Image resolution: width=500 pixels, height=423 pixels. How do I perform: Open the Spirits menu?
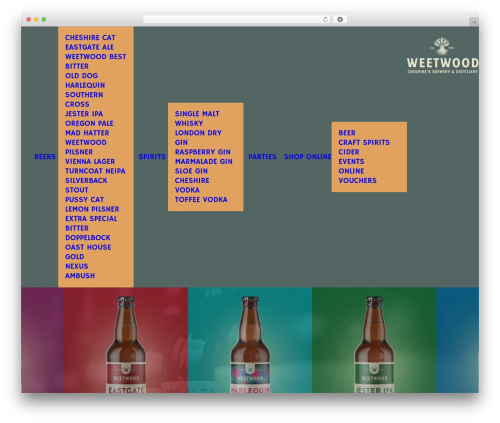point(152,157)
